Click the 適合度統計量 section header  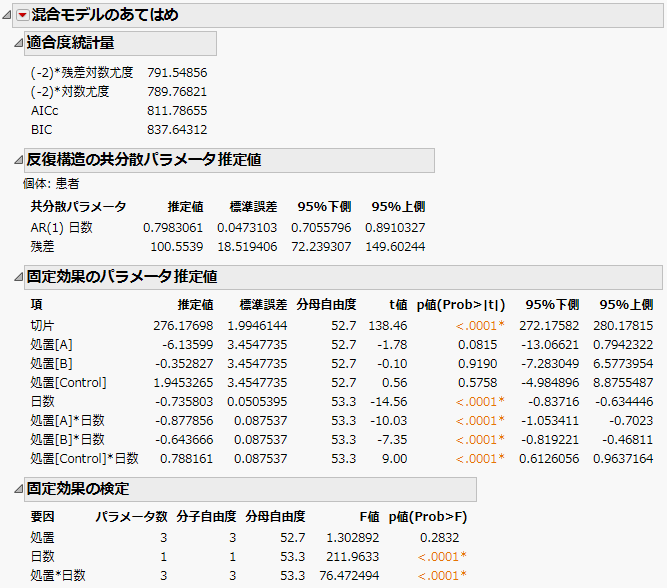(120, 43)
